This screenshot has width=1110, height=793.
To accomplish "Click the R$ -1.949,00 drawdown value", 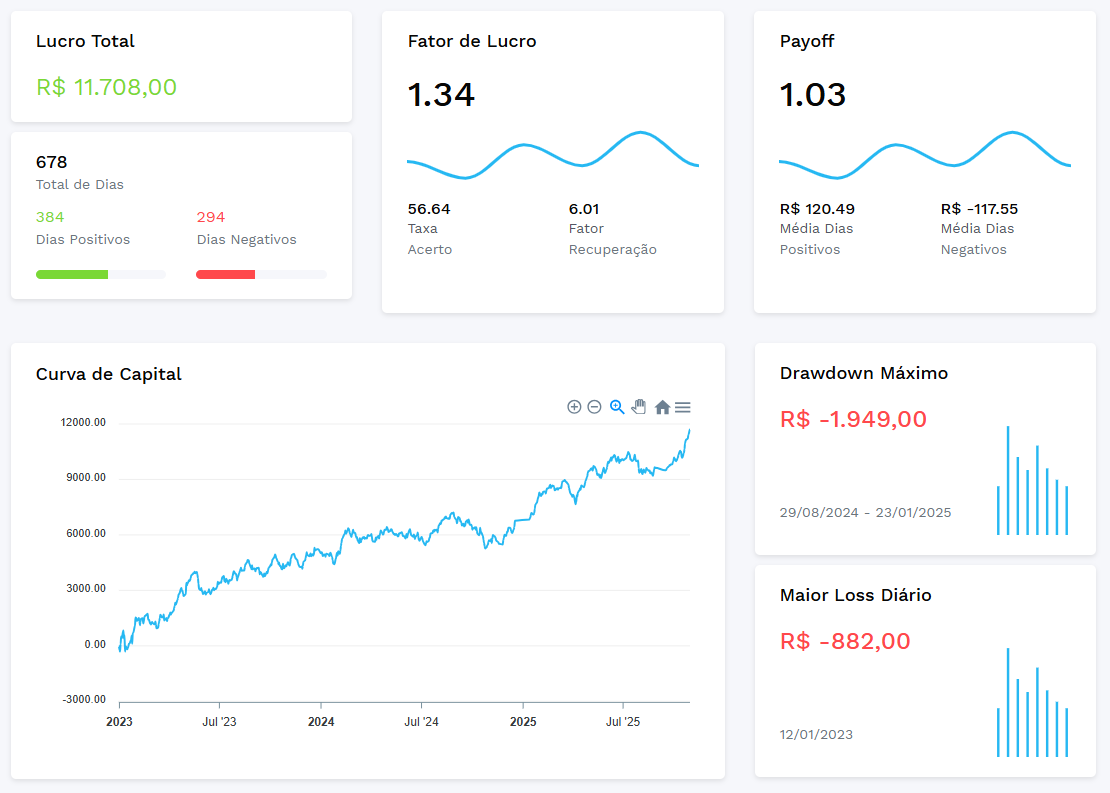I will tap(853, 419).
